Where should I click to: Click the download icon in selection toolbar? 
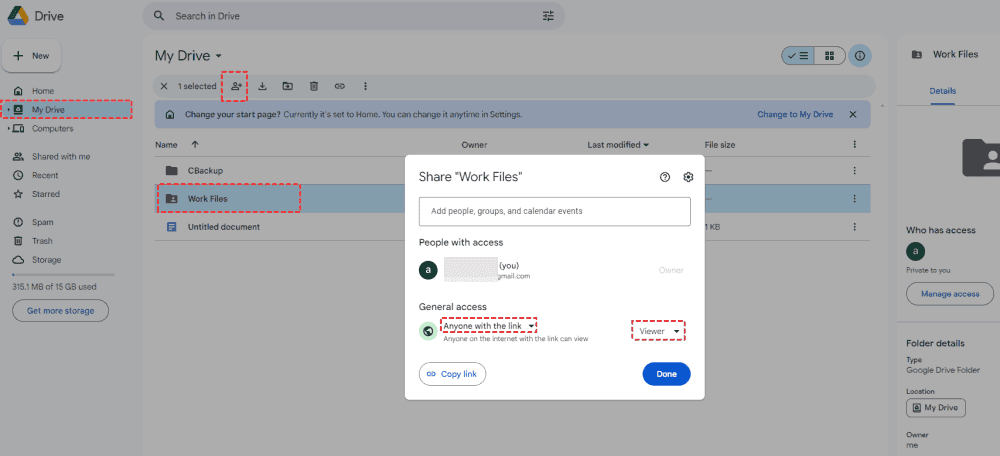(x=262, y=86)
